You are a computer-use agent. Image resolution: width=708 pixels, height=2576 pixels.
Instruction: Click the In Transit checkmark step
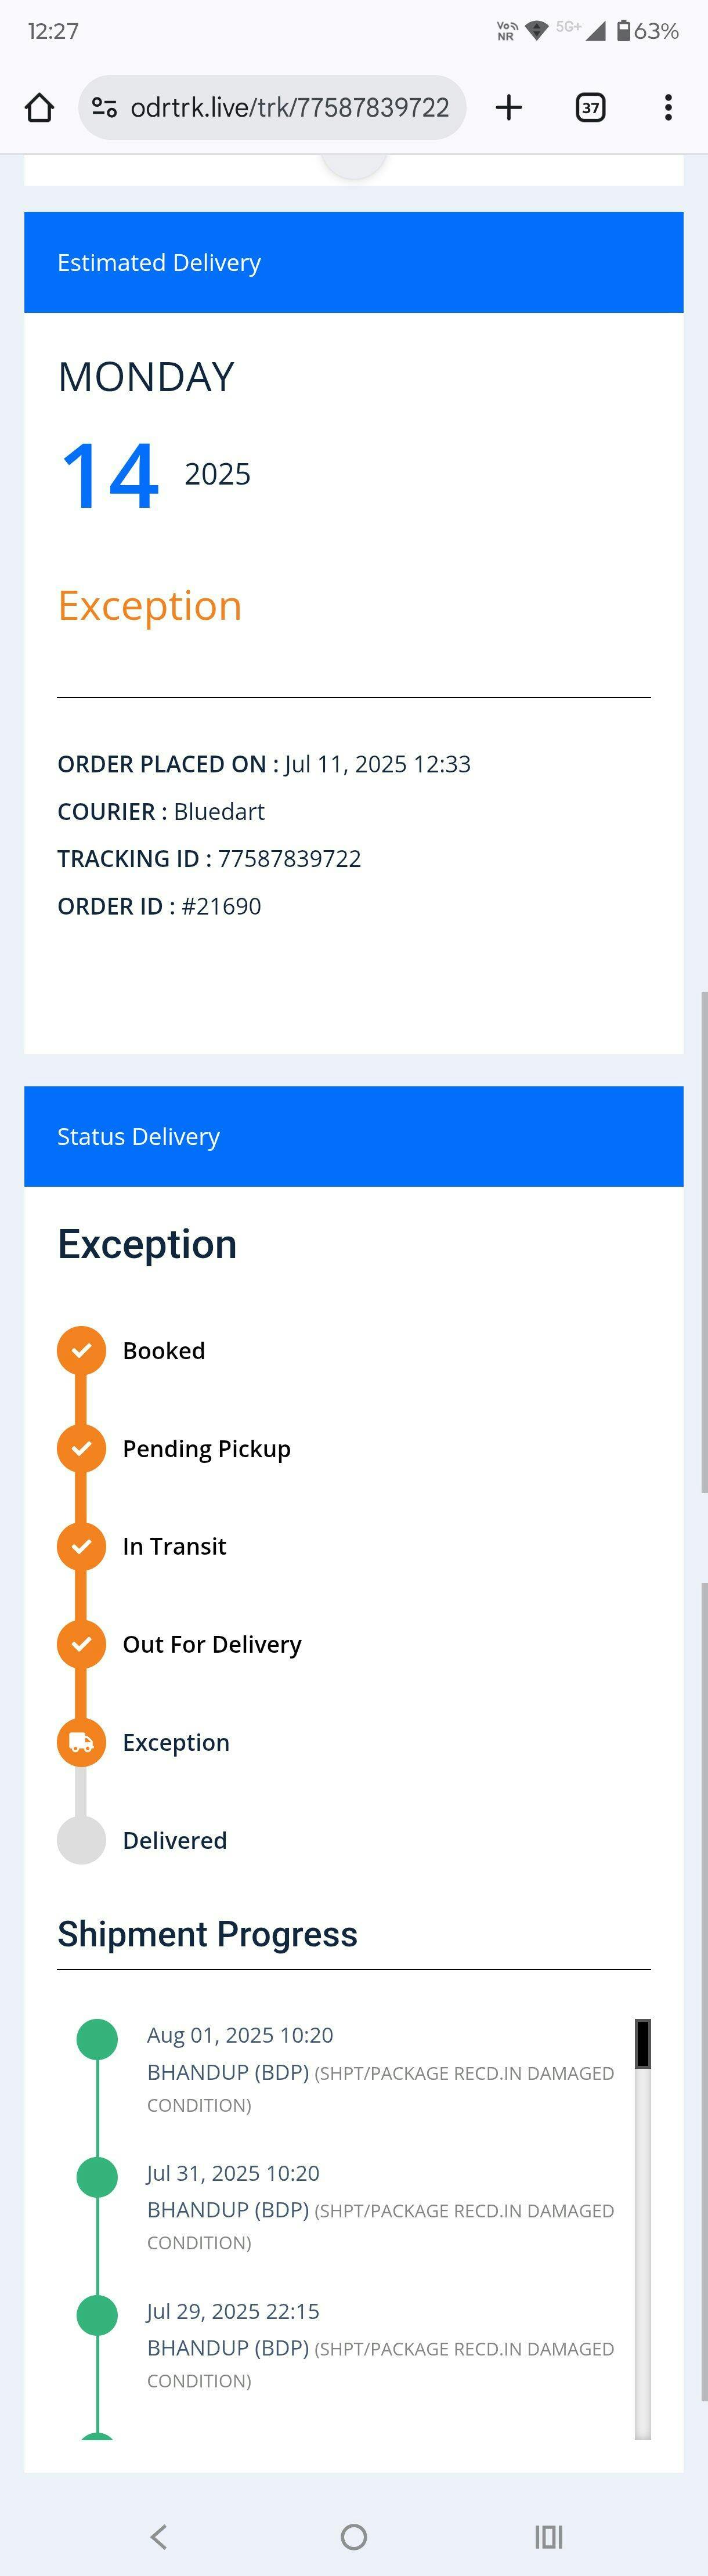[82, 1547]
